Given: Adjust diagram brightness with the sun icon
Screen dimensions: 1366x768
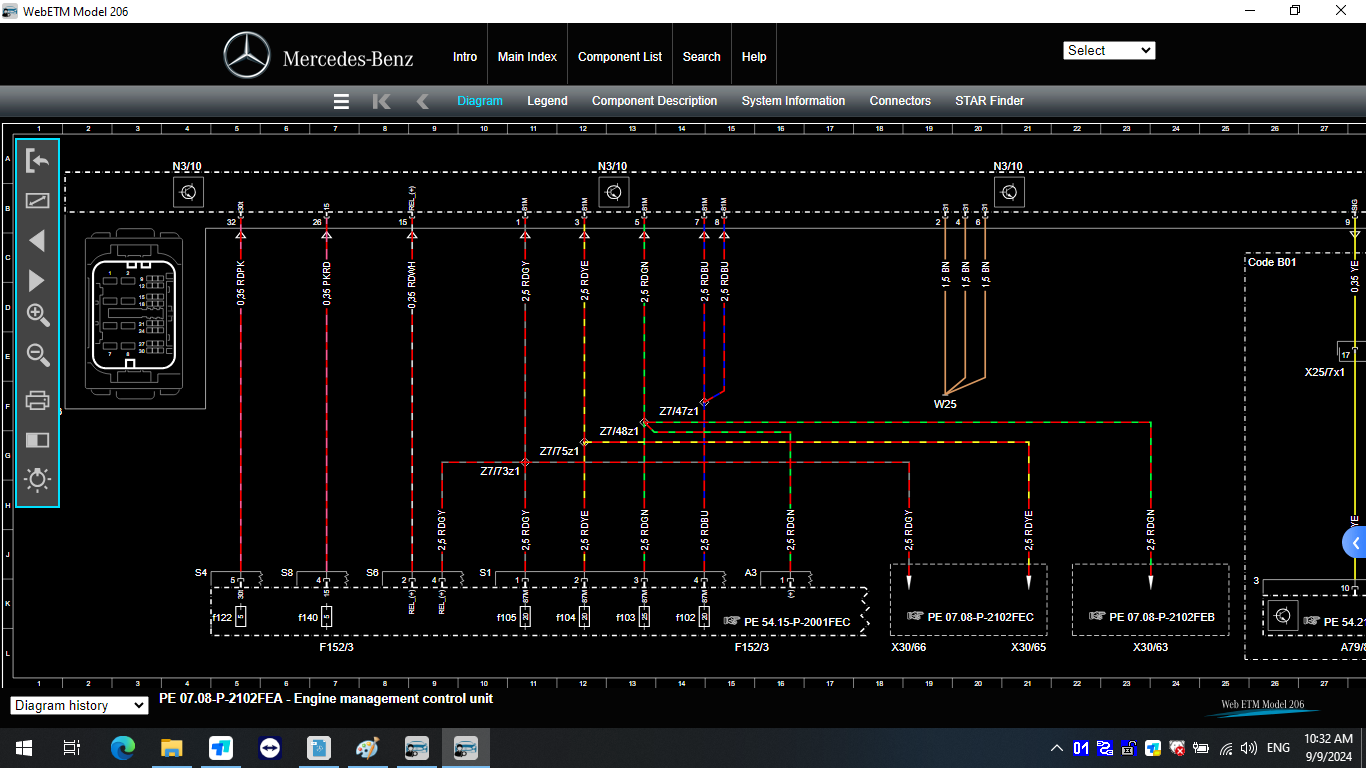Looking at the screenshot, I should pyautogui.click(x=37, y=478).
